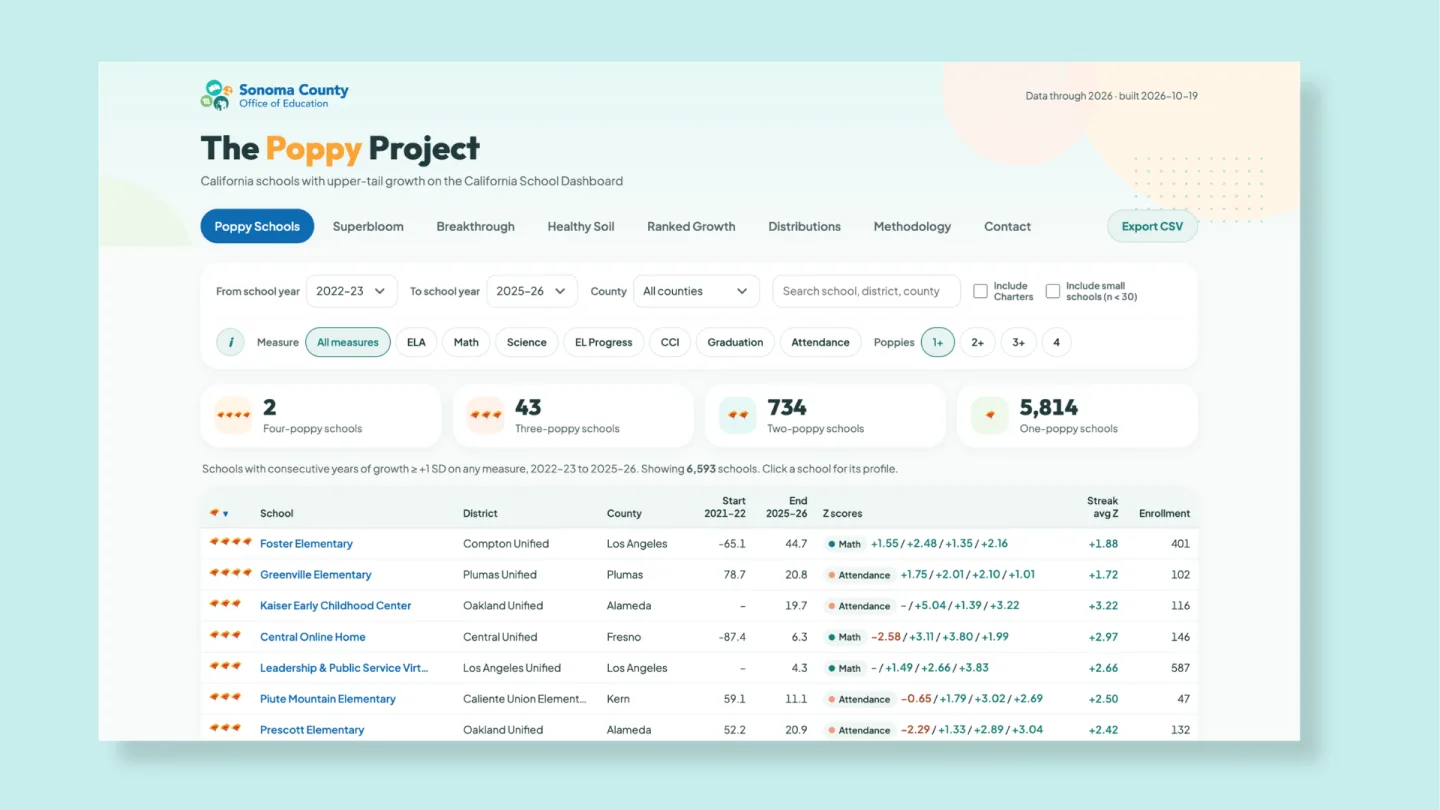1440x810 pixels.
Task: Select the Poppy Schools tab
Action: 257,226
